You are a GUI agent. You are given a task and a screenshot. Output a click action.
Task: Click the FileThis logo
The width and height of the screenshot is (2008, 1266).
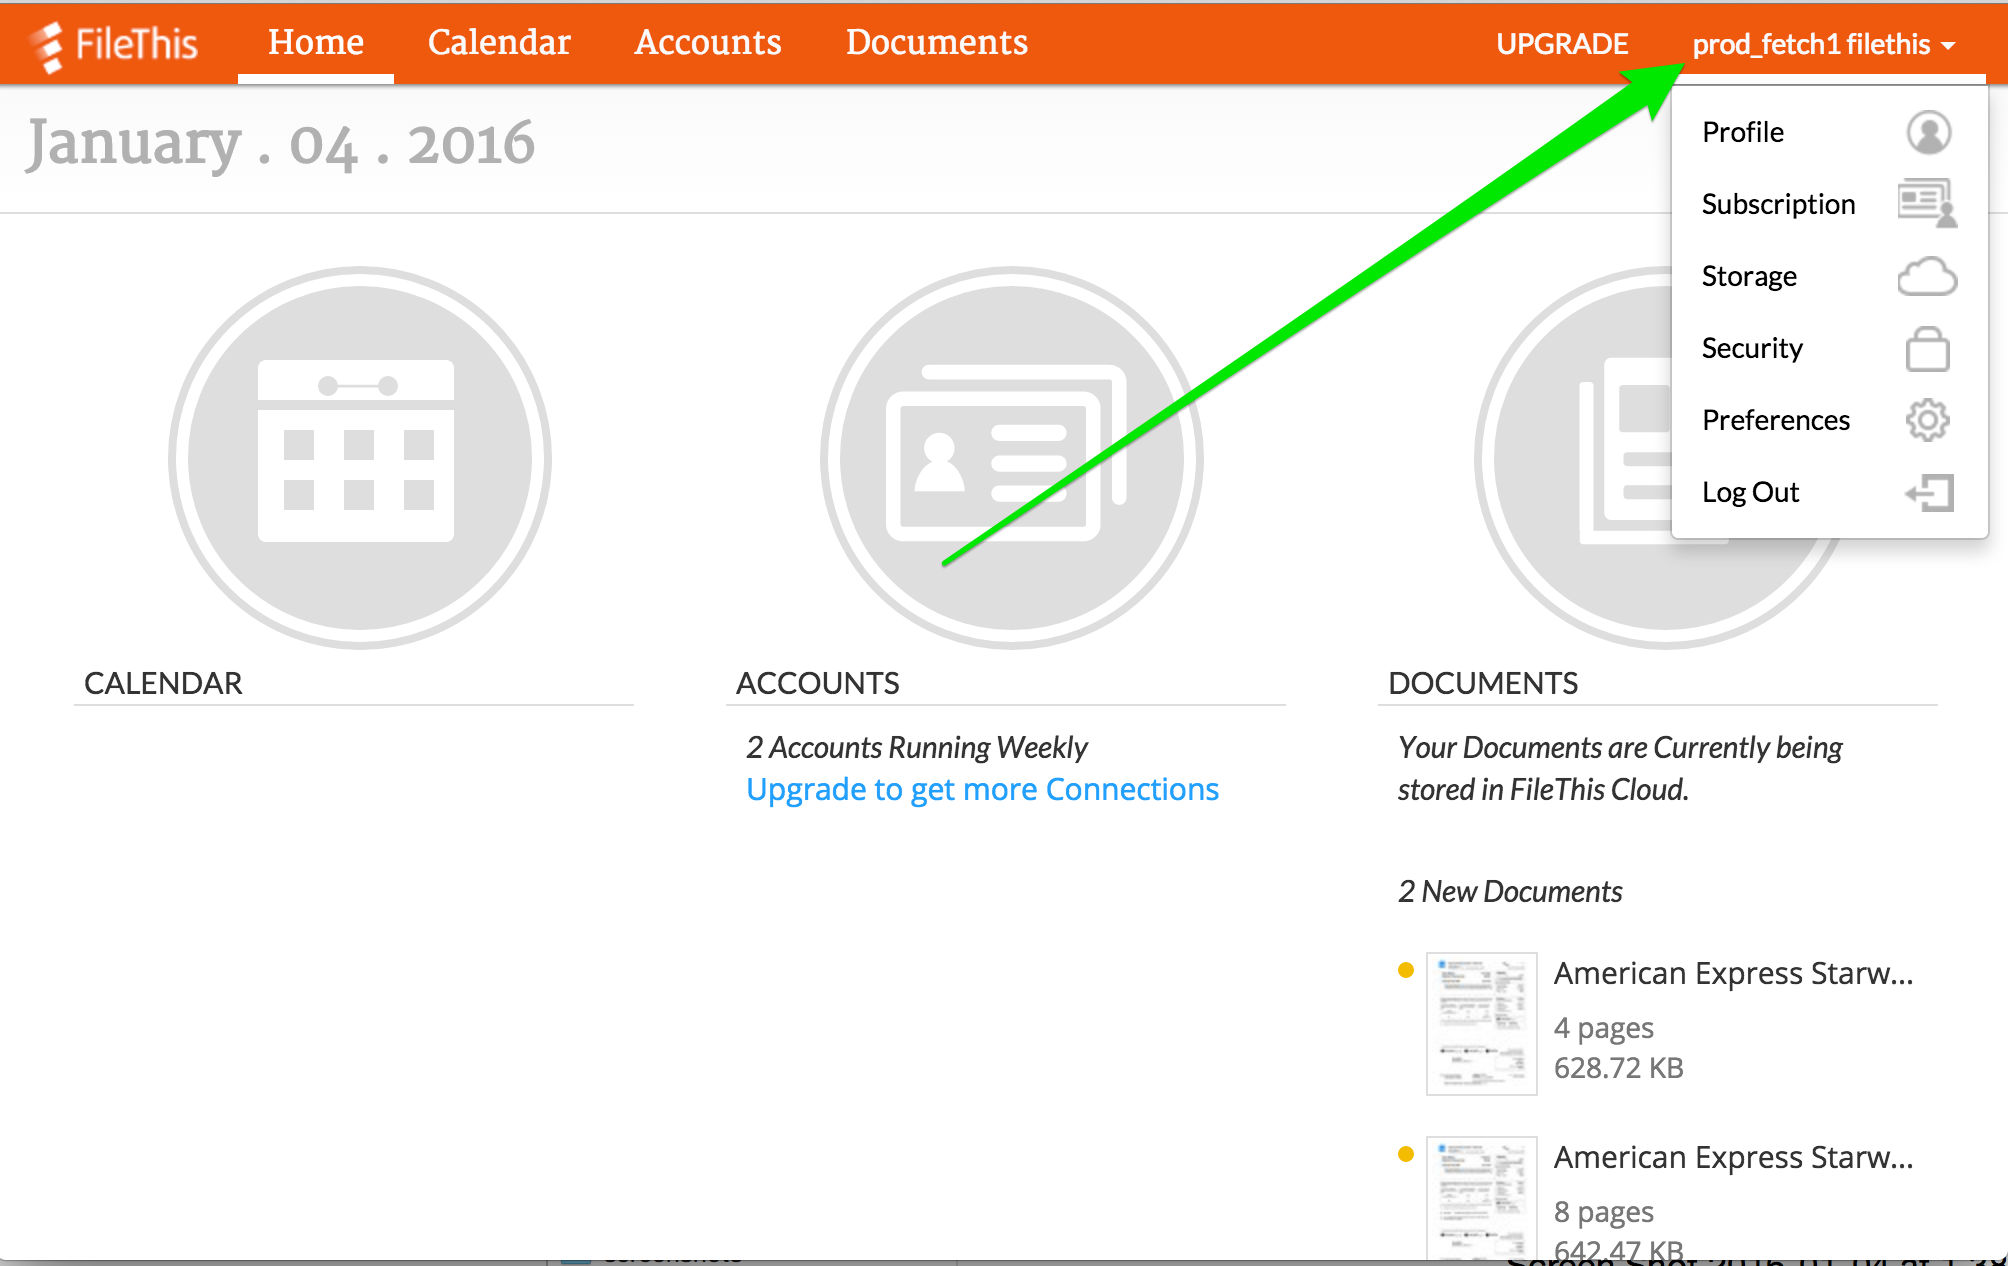pyautogui.click(x=114, y=44)
